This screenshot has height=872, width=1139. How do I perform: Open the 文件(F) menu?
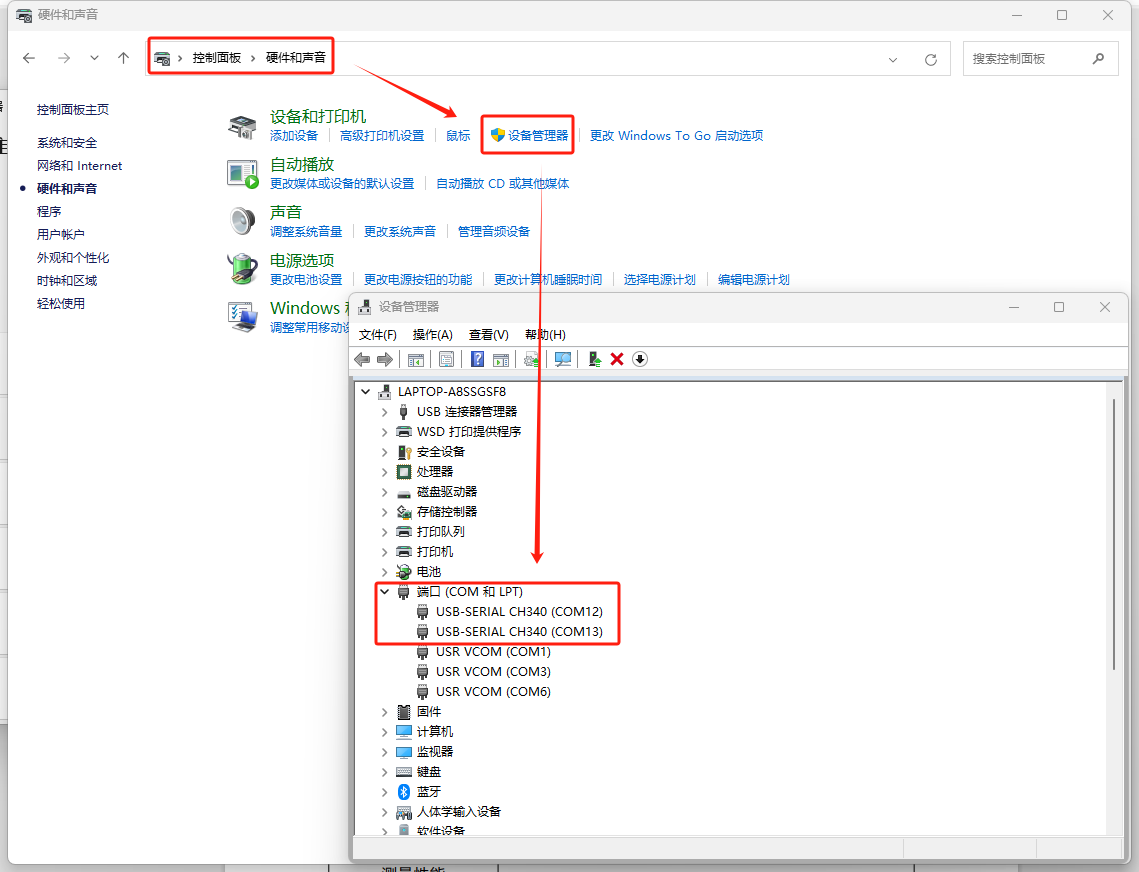pyautogui.click(x=378, y=334)
